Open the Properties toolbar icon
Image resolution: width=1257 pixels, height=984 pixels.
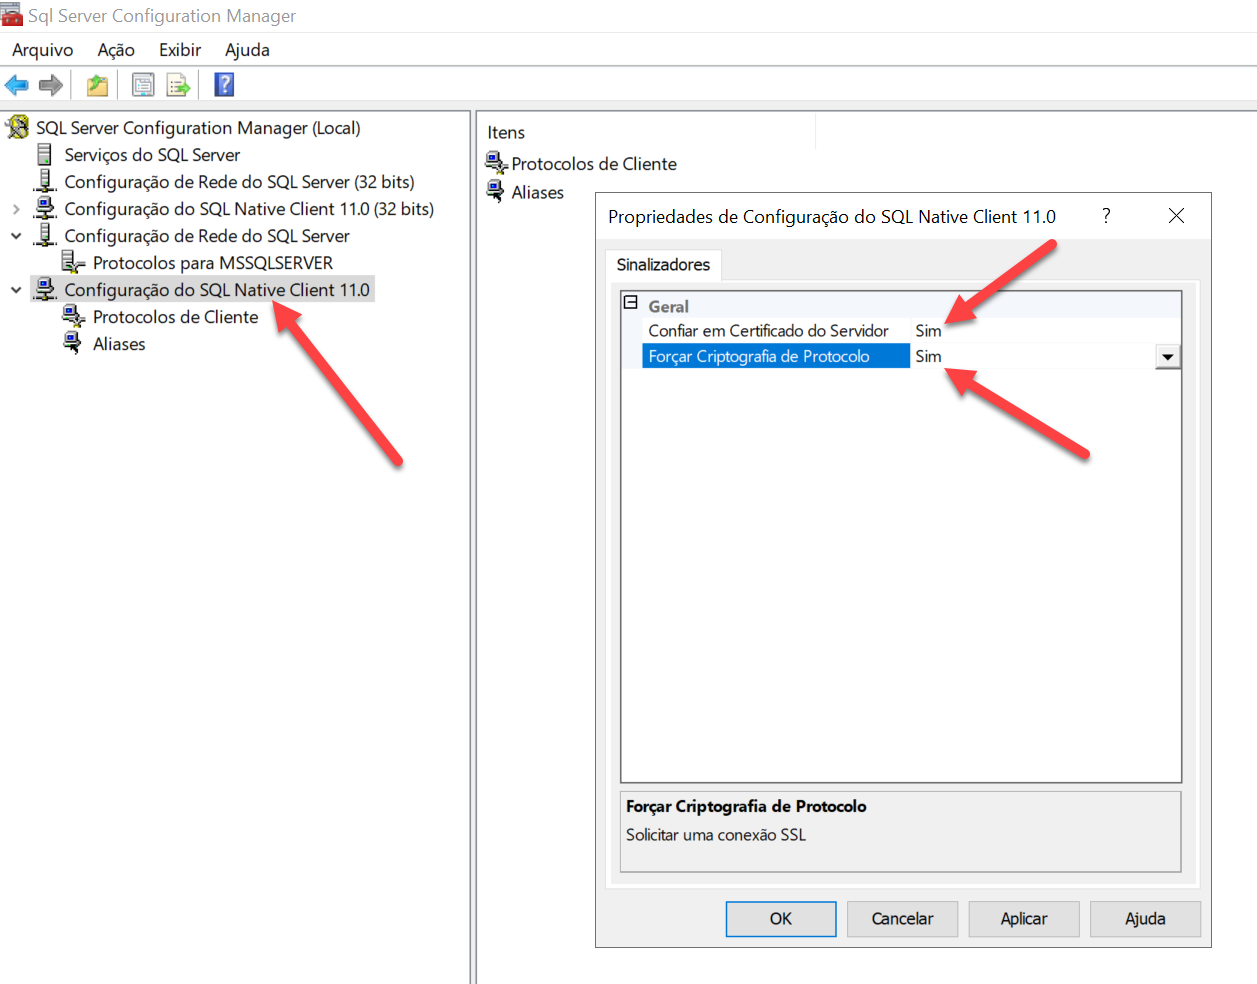(x=143, y=85)
